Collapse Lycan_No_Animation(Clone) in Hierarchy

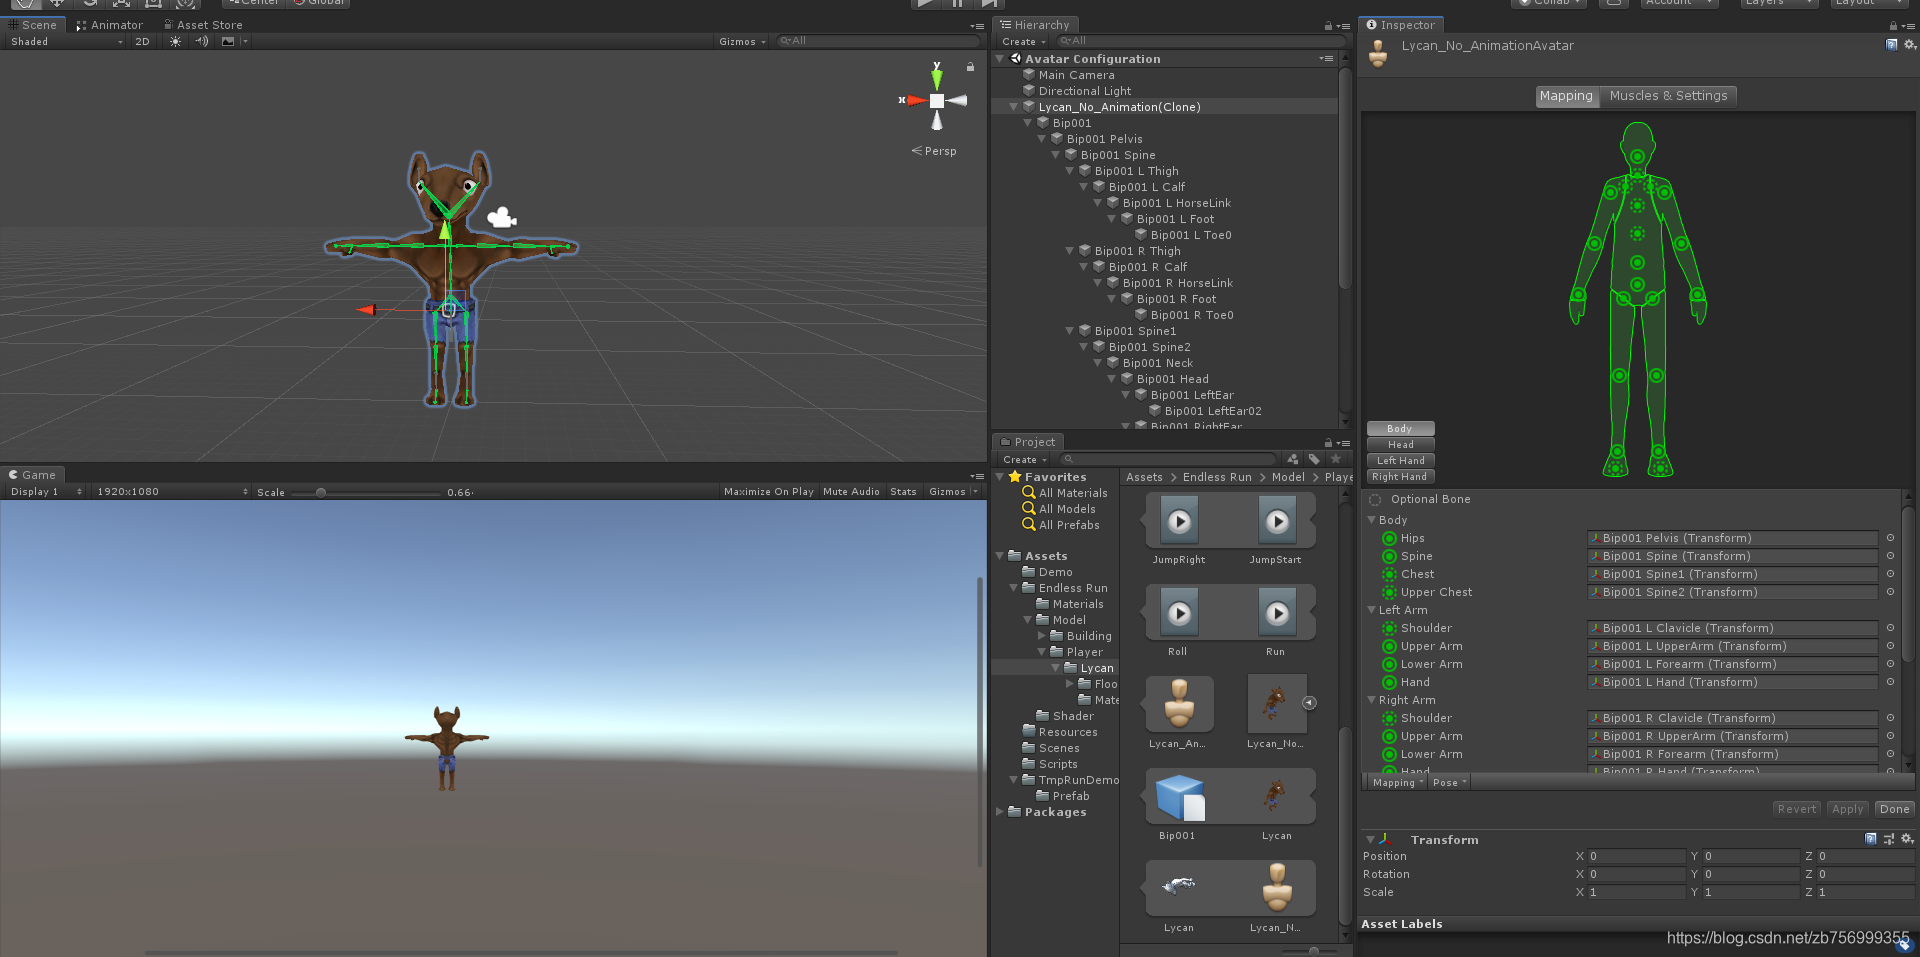pyautogui.click(x=1014, y=107)
